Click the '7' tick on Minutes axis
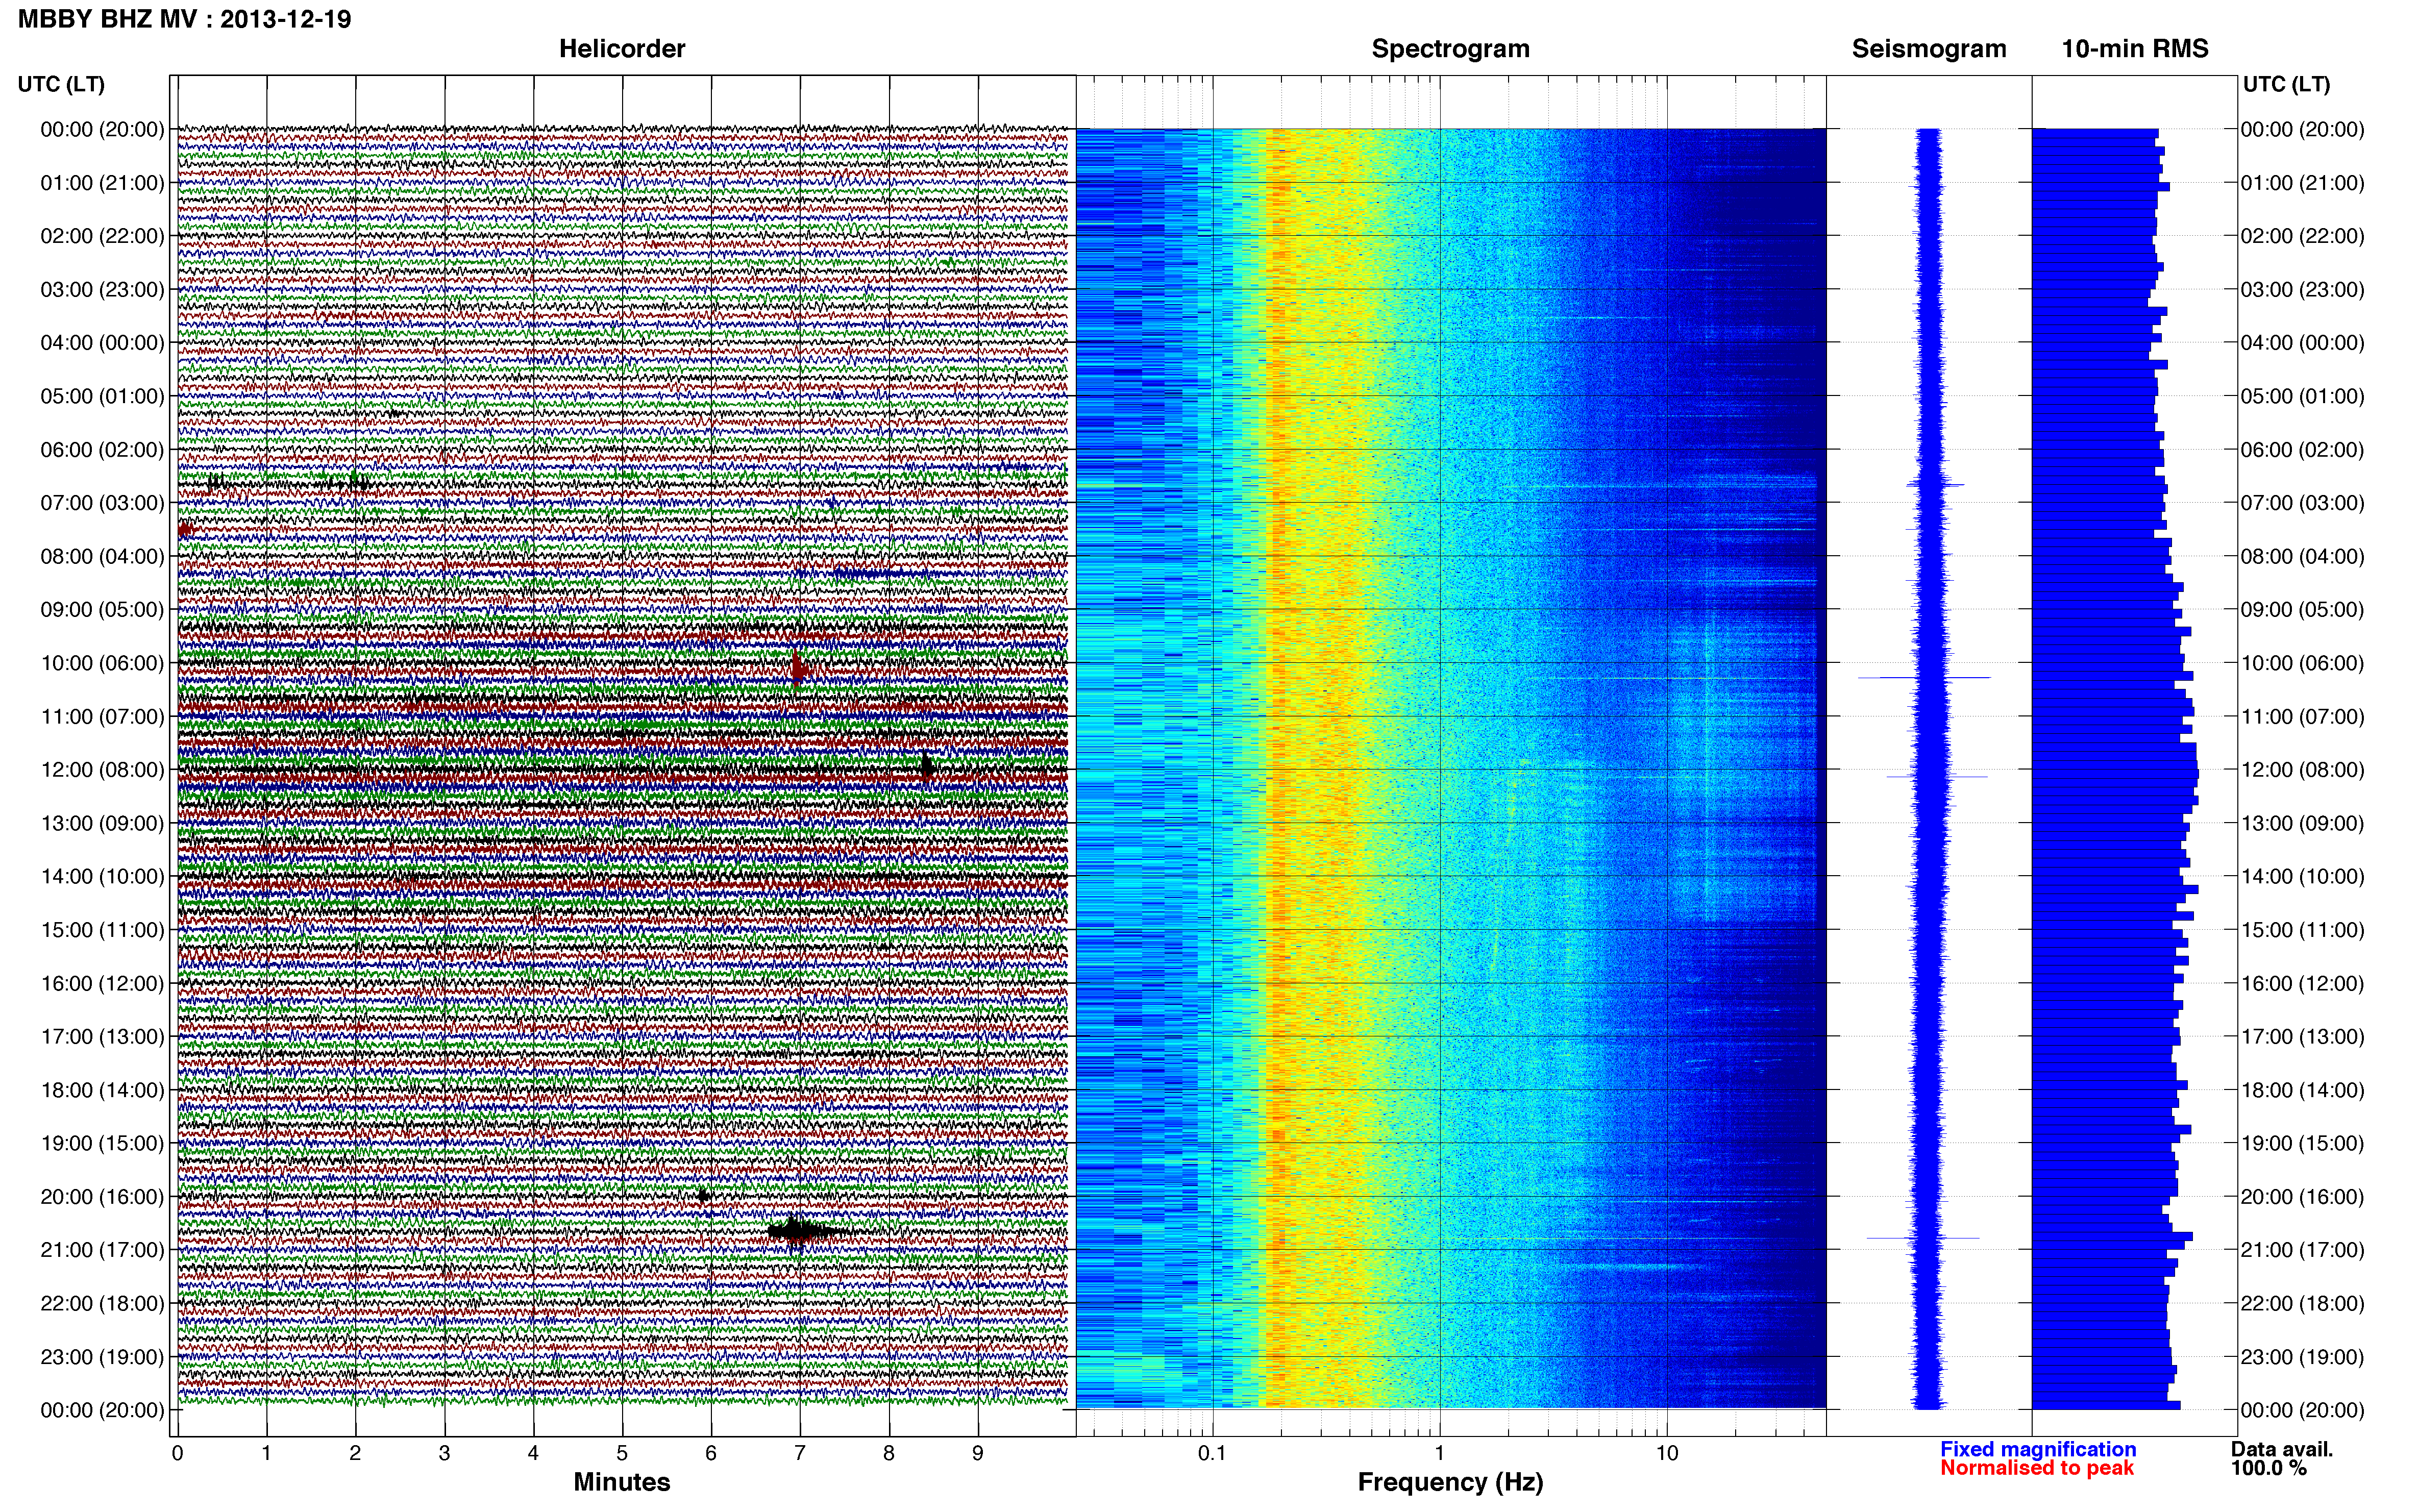 [800, 1453]
